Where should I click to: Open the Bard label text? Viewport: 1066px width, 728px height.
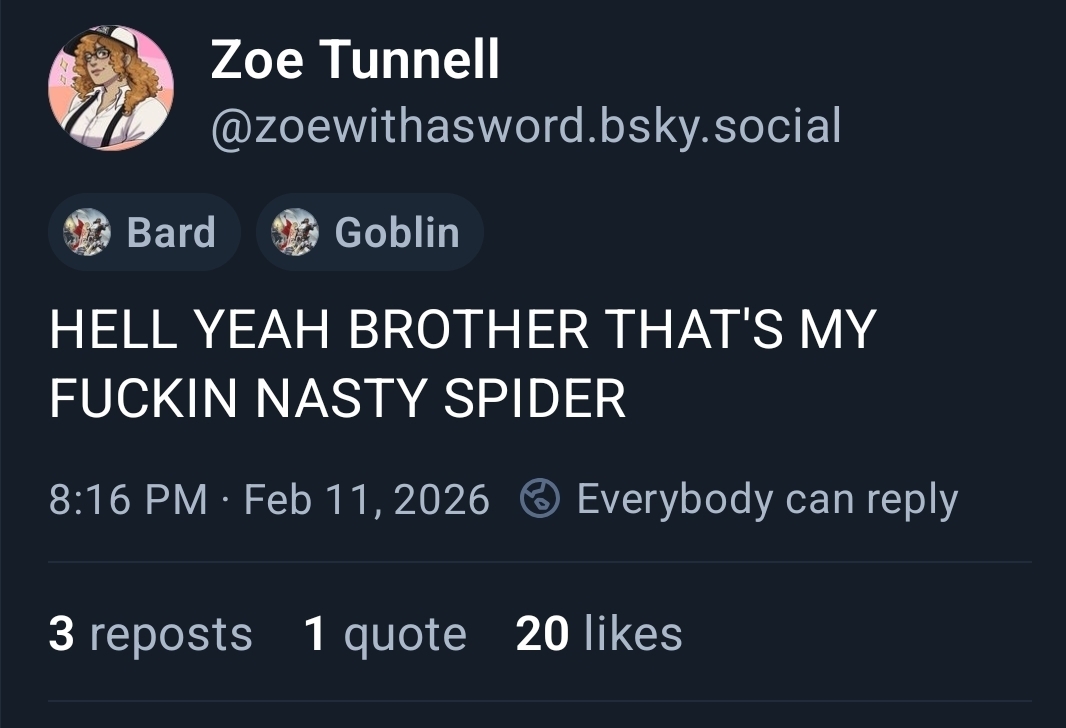click(x=171, y=233)
